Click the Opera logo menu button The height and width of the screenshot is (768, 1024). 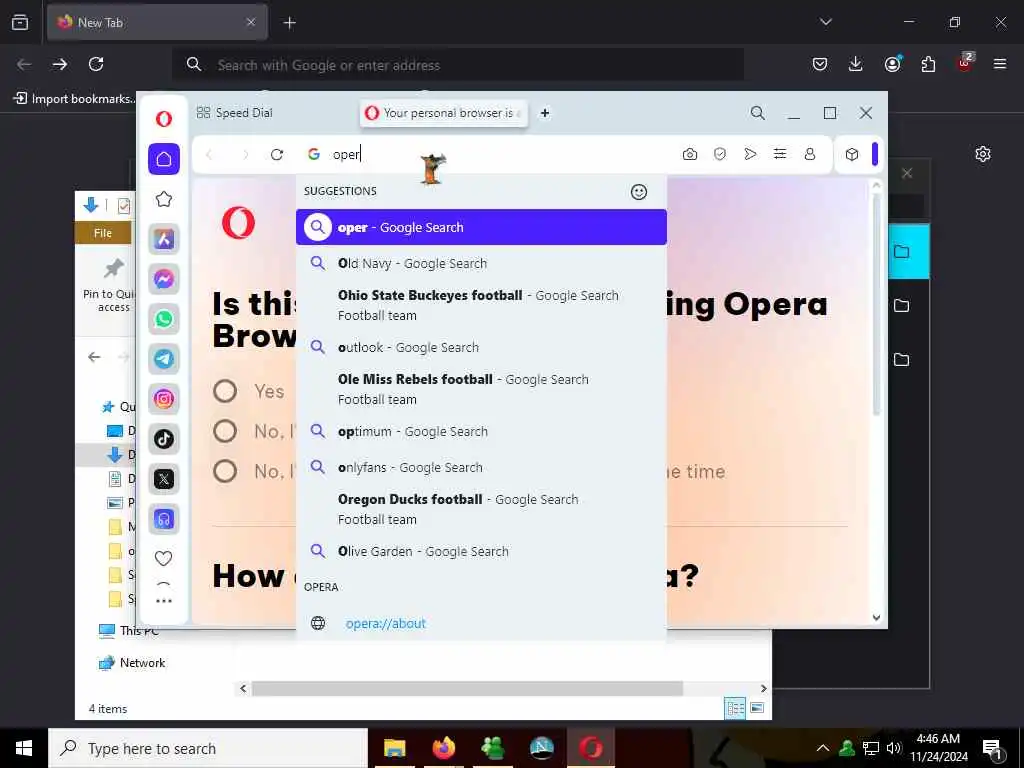point(164,118)
